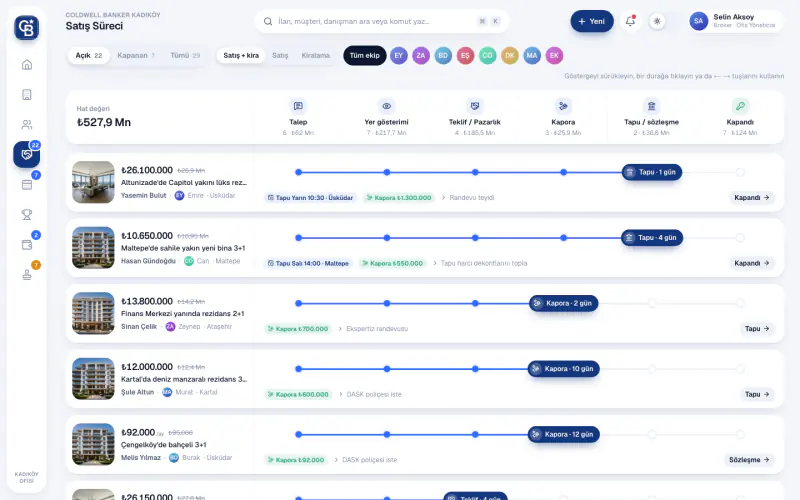Screen dimensions: 800x500
Task: Click Tapu · 1 gün progress marker
Action: click(x=652, y=172)
